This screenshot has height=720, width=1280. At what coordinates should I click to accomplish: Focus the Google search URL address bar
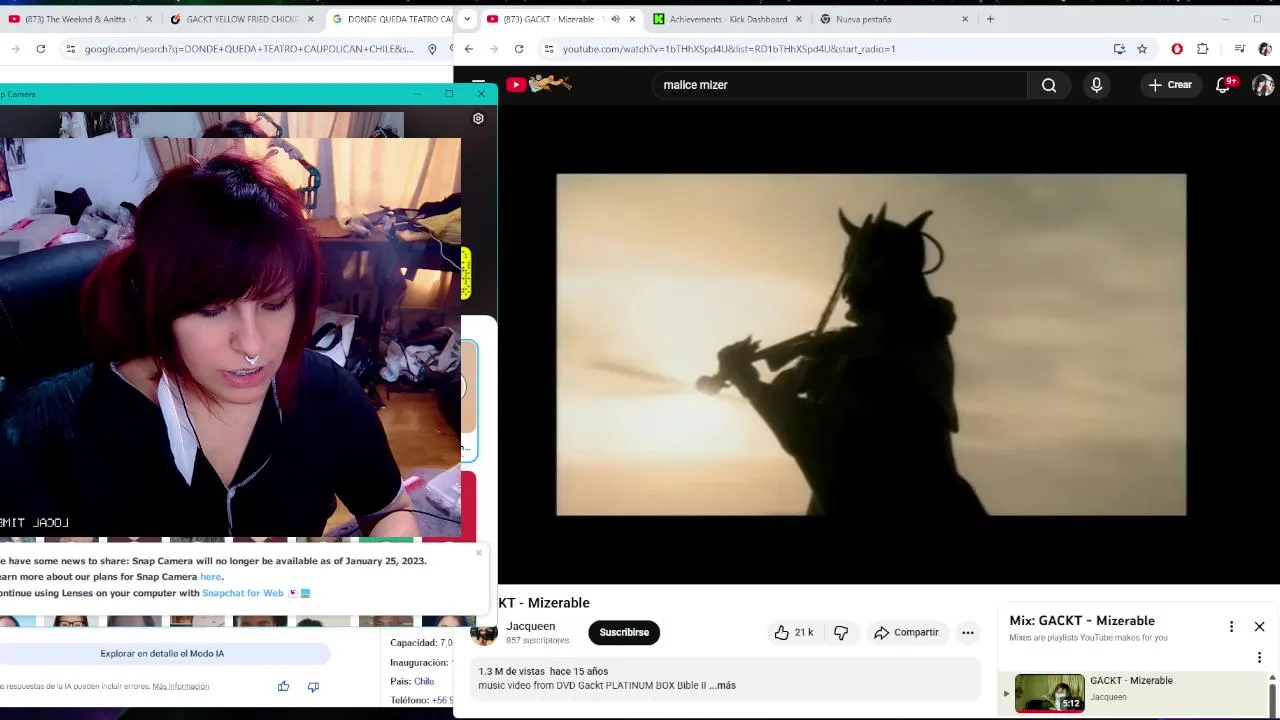tap(250, 49)
